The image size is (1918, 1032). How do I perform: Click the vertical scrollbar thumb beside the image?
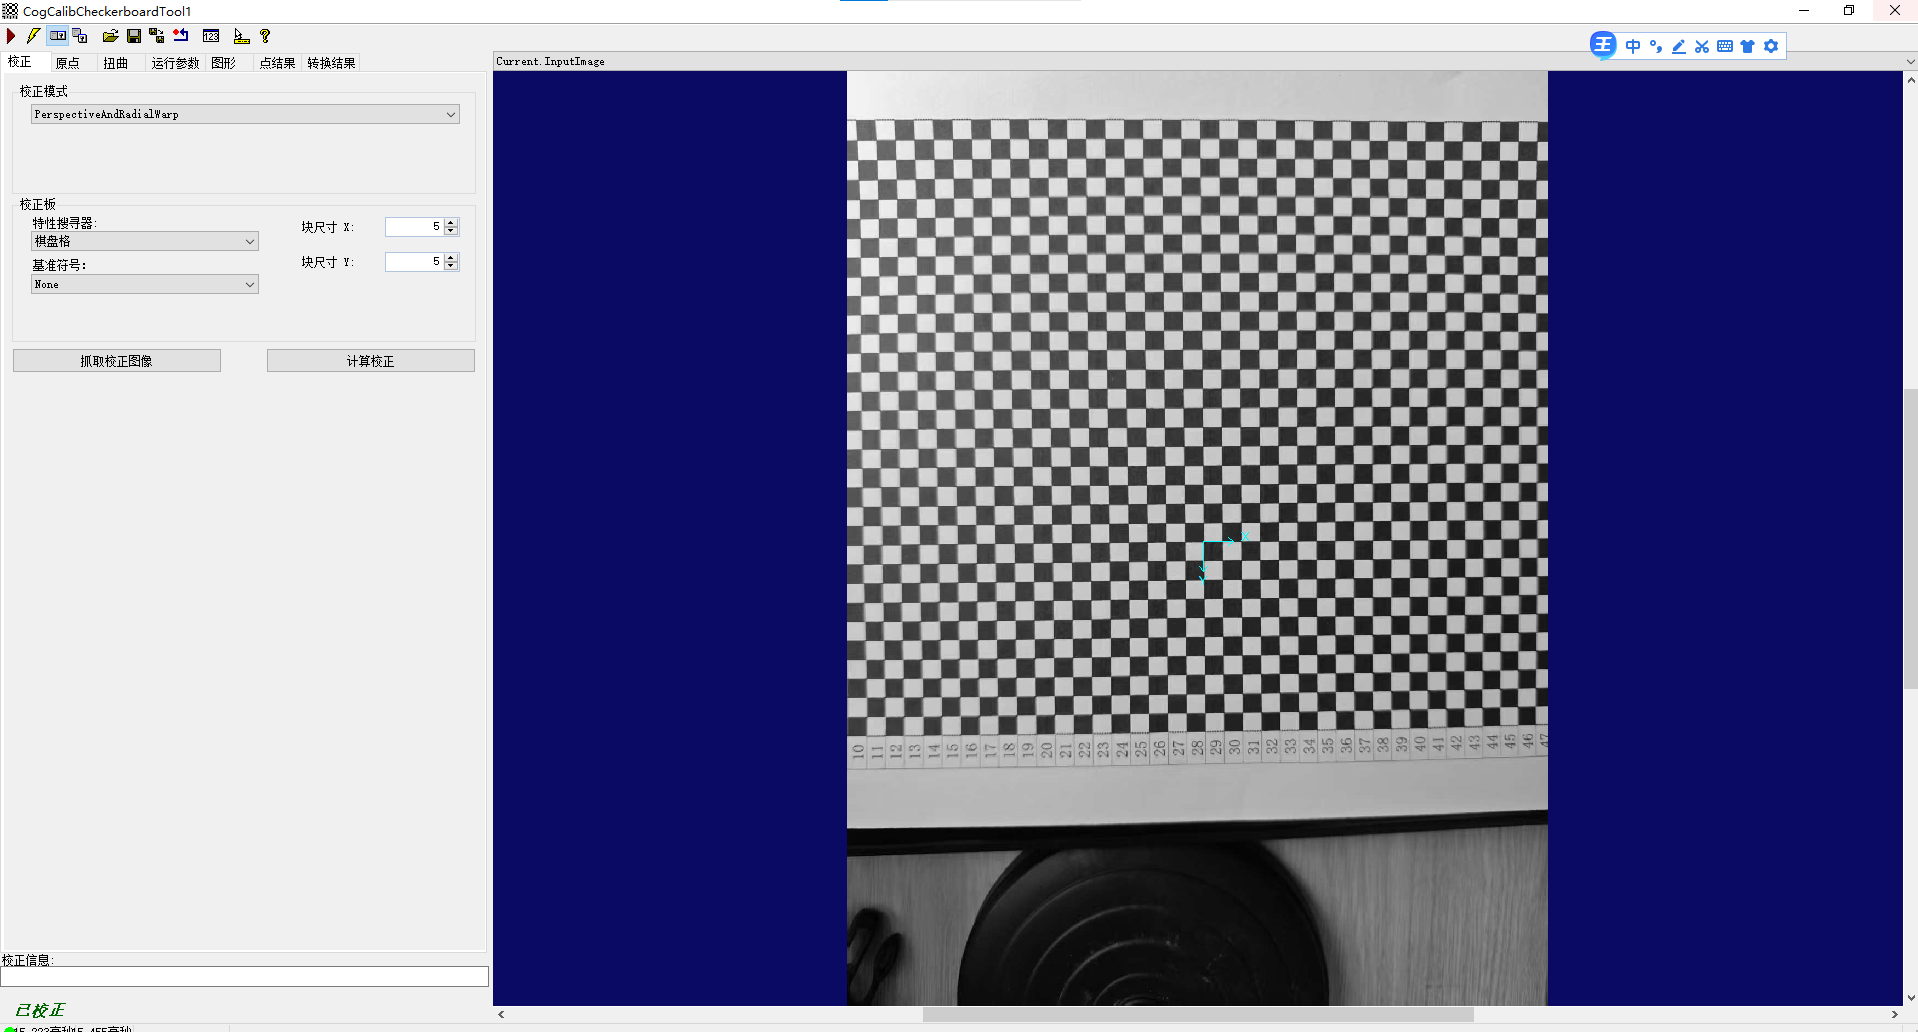(1910, 538)
